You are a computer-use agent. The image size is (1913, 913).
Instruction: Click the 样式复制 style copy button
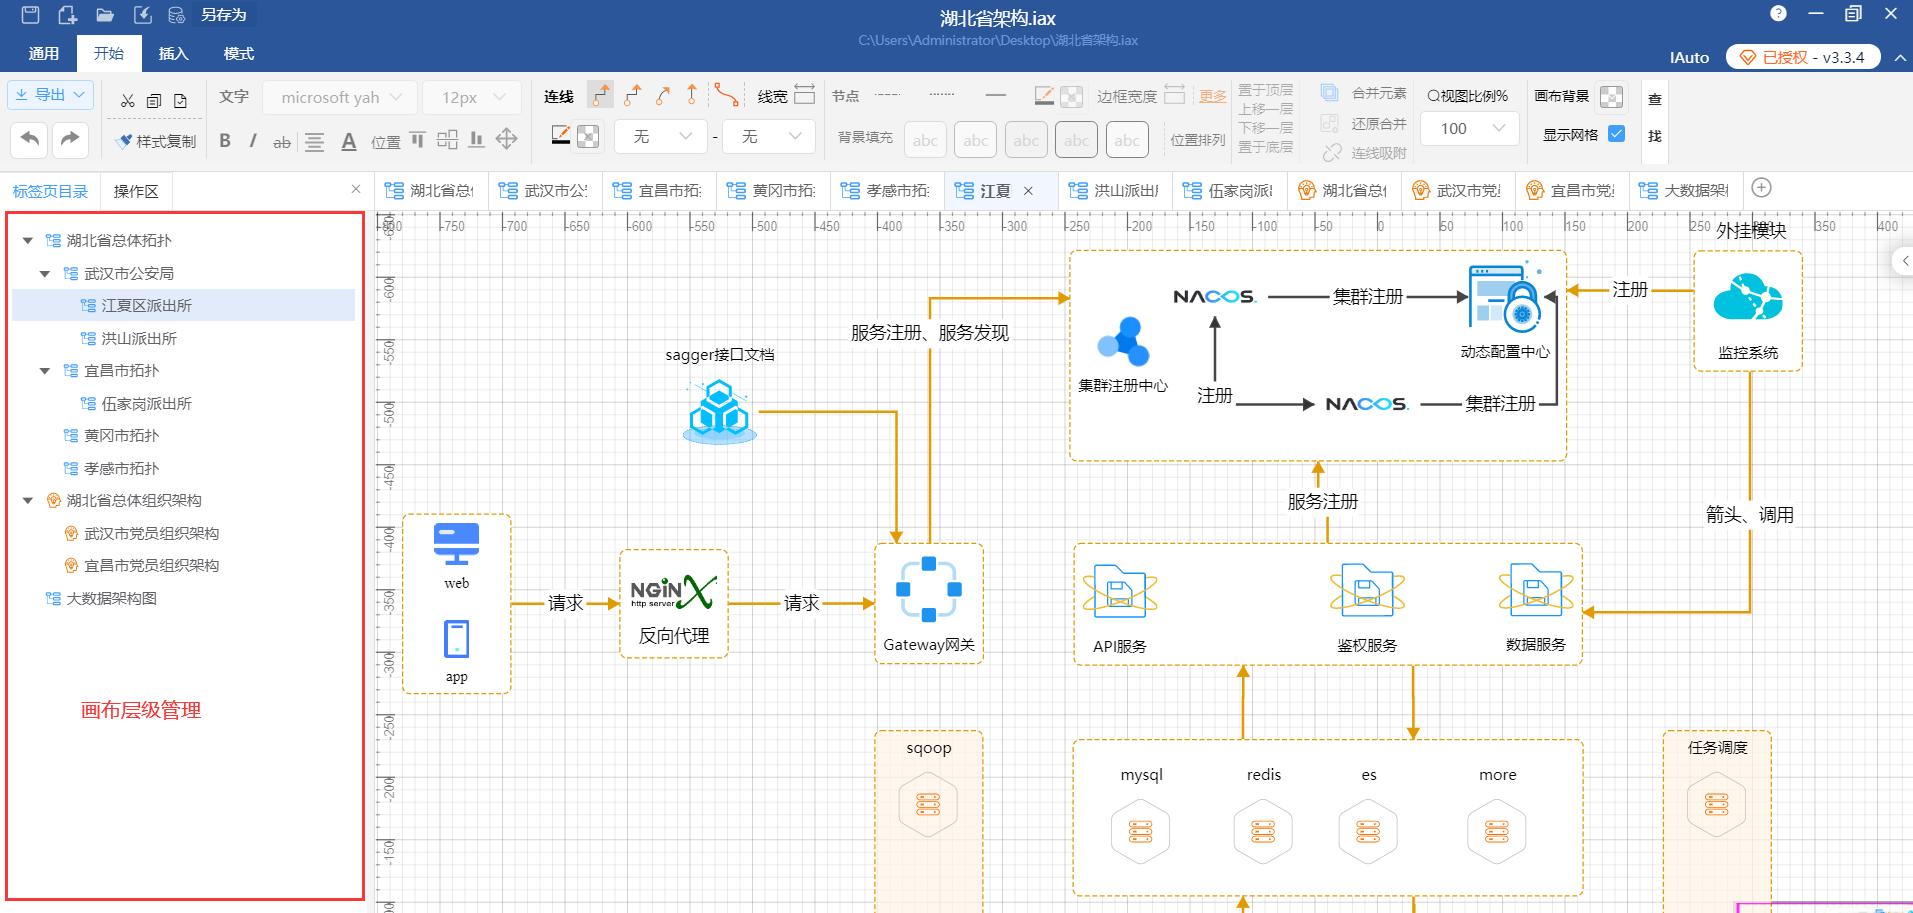[156, 141]
